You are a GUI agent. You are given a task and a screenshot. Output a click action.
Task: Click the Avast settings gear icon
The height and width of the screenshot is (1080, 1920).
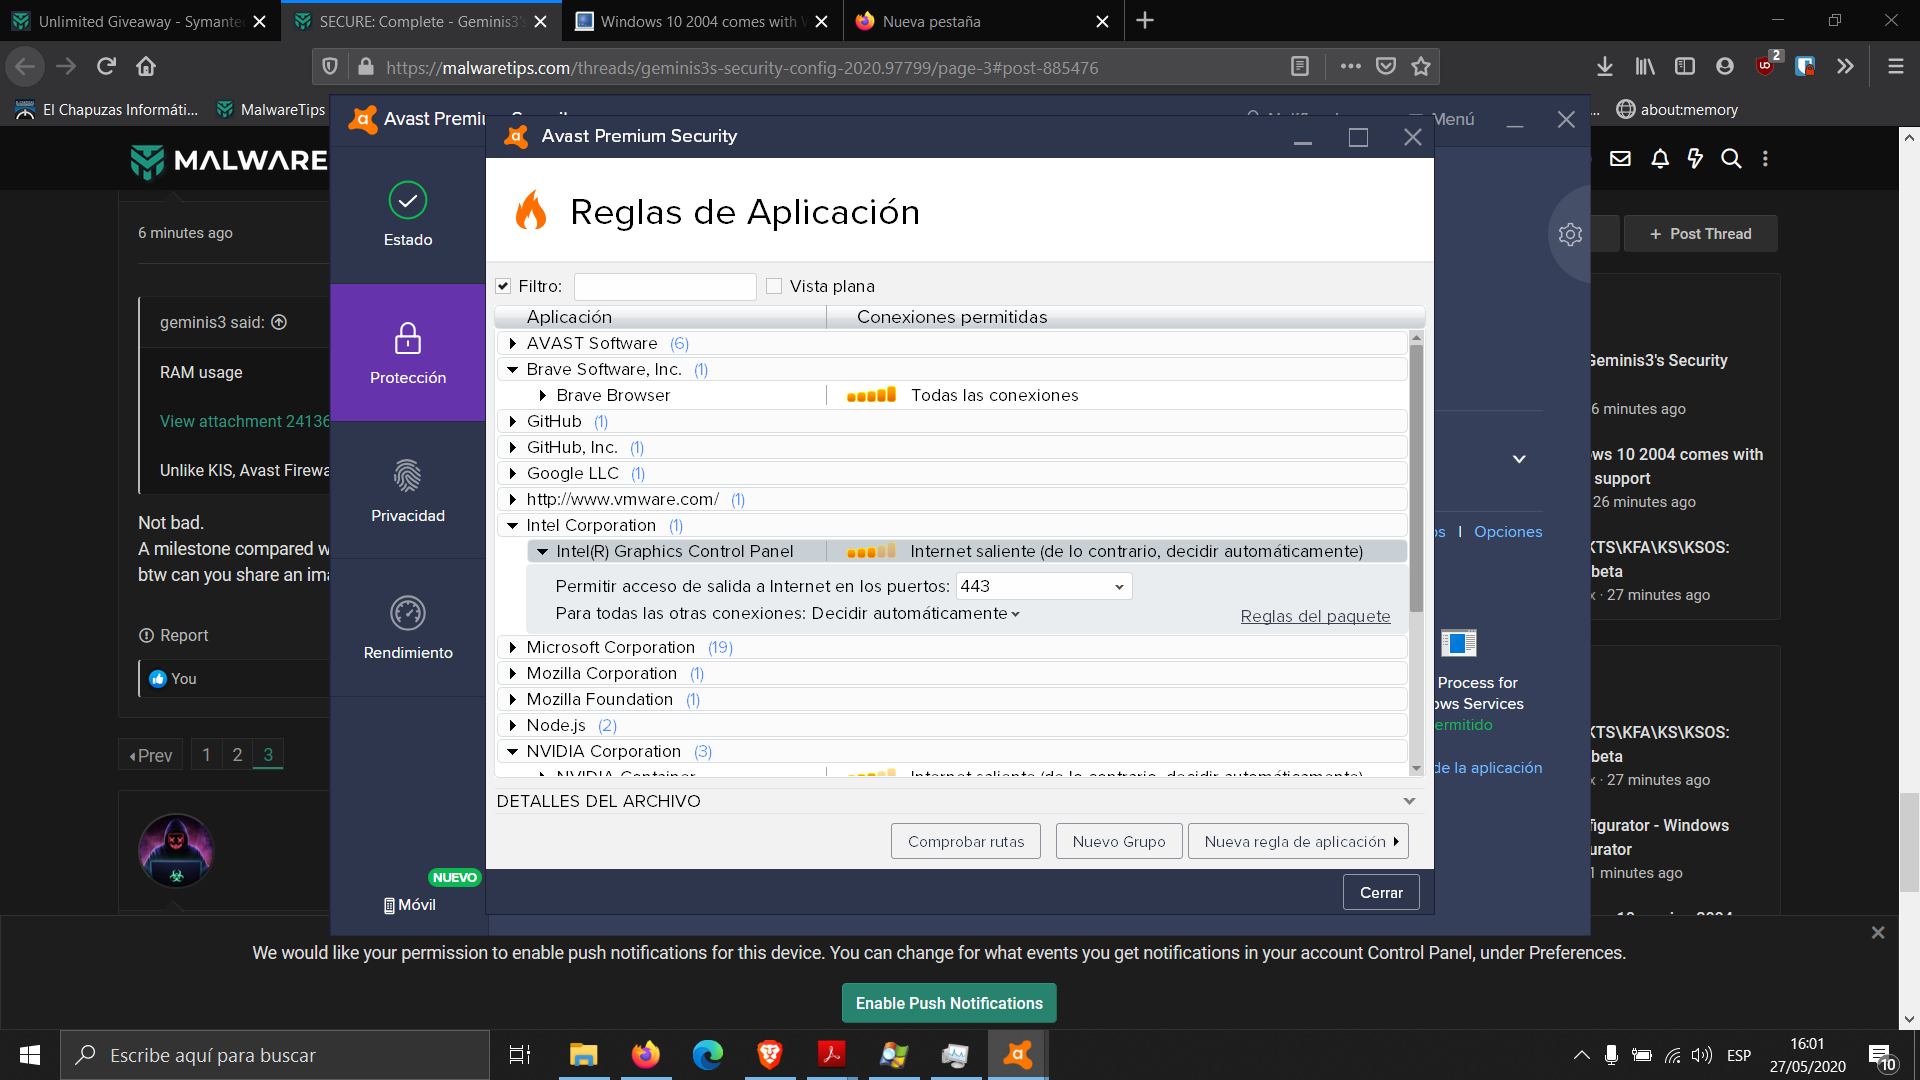[1570, 234]
